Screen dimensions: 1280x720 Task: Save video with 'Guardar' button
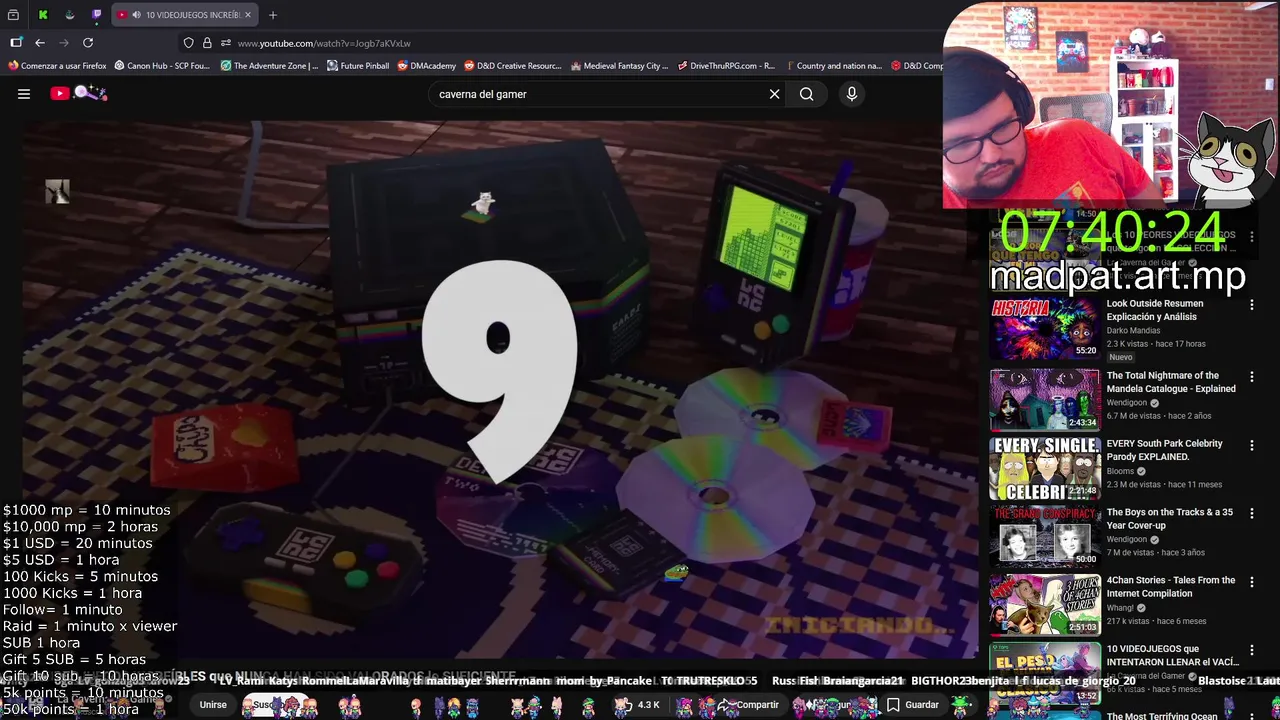(912, 705)
